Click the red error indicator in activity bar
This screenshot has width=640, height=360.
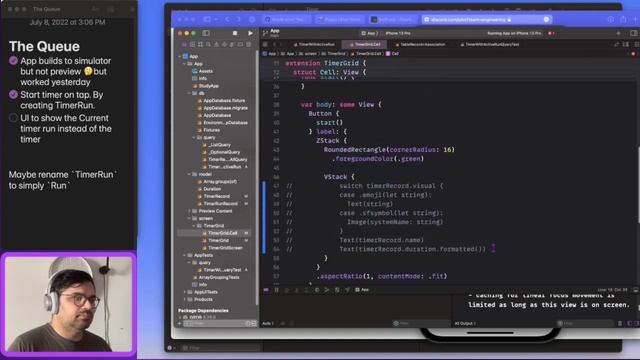pos(551,33)
